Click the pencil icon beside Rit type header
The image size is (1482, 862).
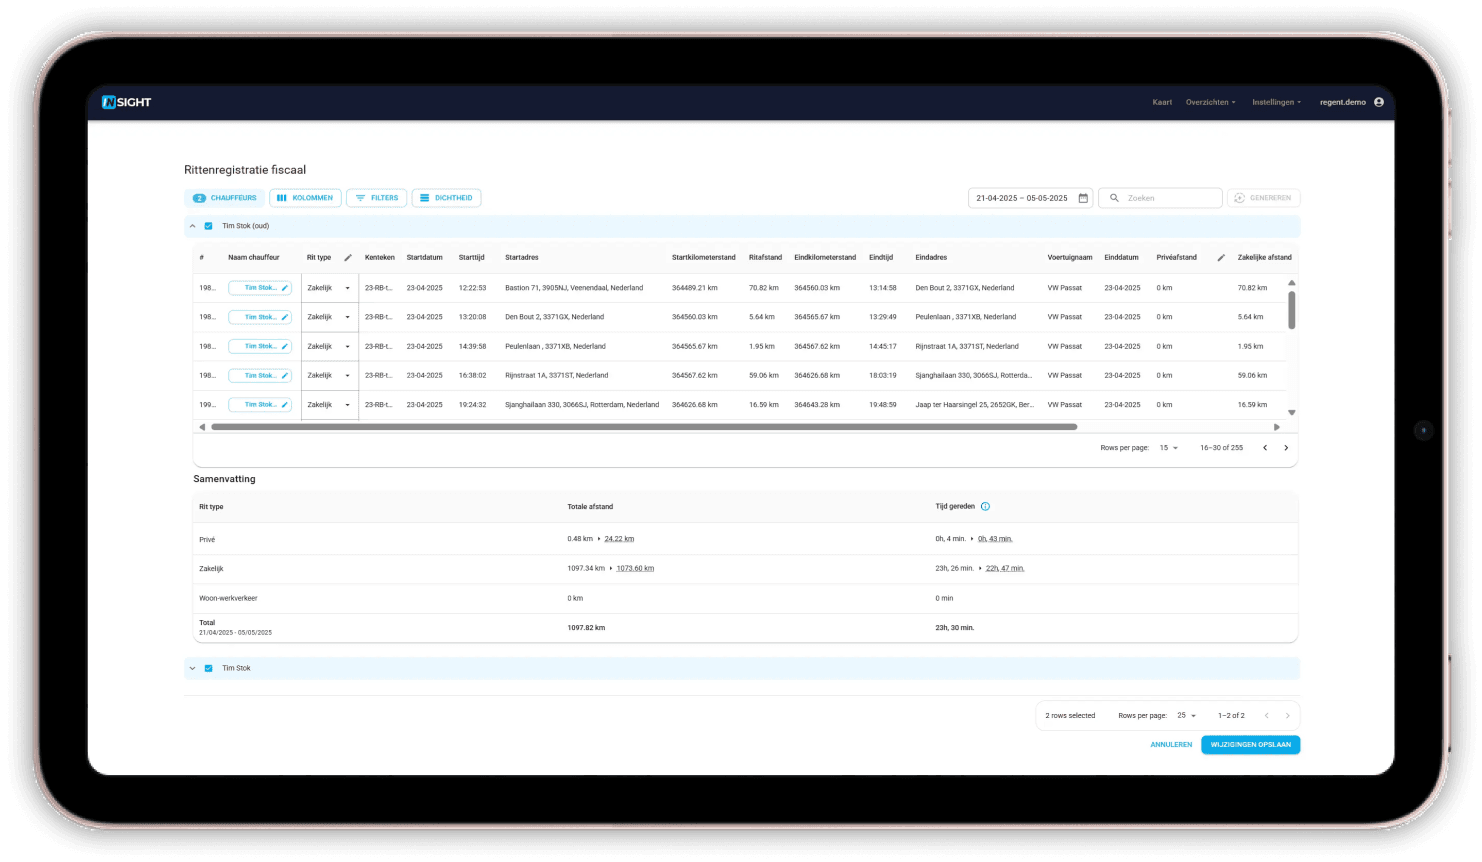click(348, 258)
